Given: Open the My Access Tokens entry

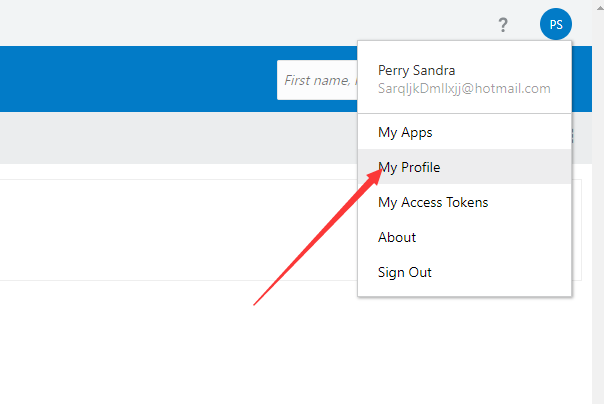Looking at the screenshot, I should (x=432, y=202).
